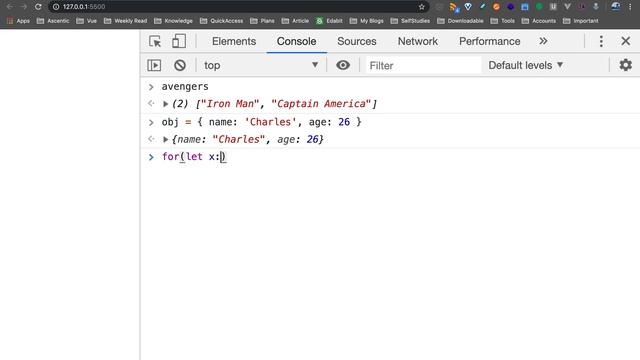Viewport: 640px width, 360px height.
Task: Open the Default levels dropdown
Action: 526,65
